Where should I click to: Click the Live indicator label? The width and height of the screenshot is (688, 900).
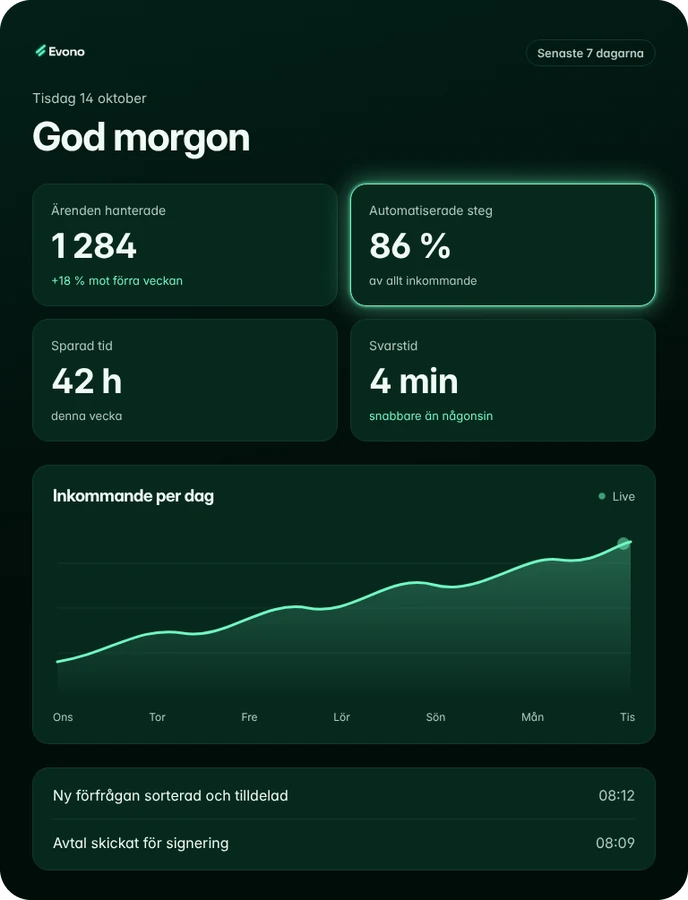(623, 496)
